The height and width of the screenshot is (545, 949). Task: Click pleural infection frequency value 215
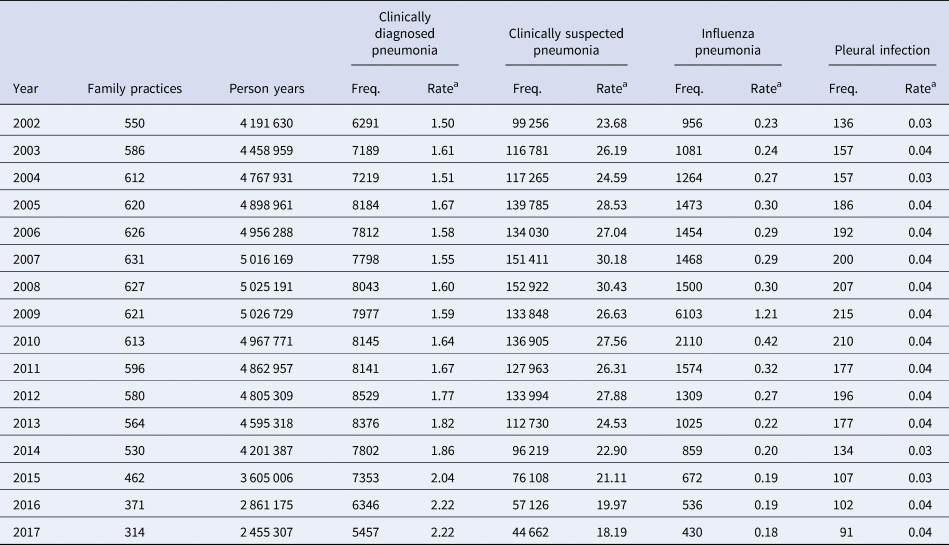[844, 319]
